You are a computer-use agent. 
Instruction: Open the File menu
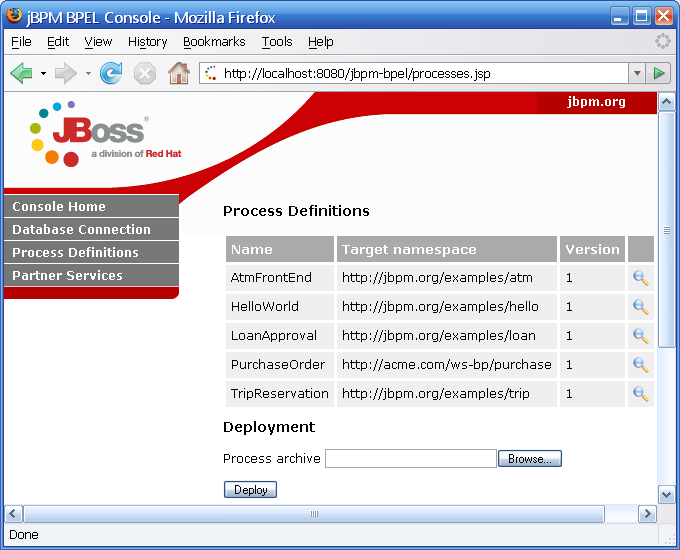21,42
